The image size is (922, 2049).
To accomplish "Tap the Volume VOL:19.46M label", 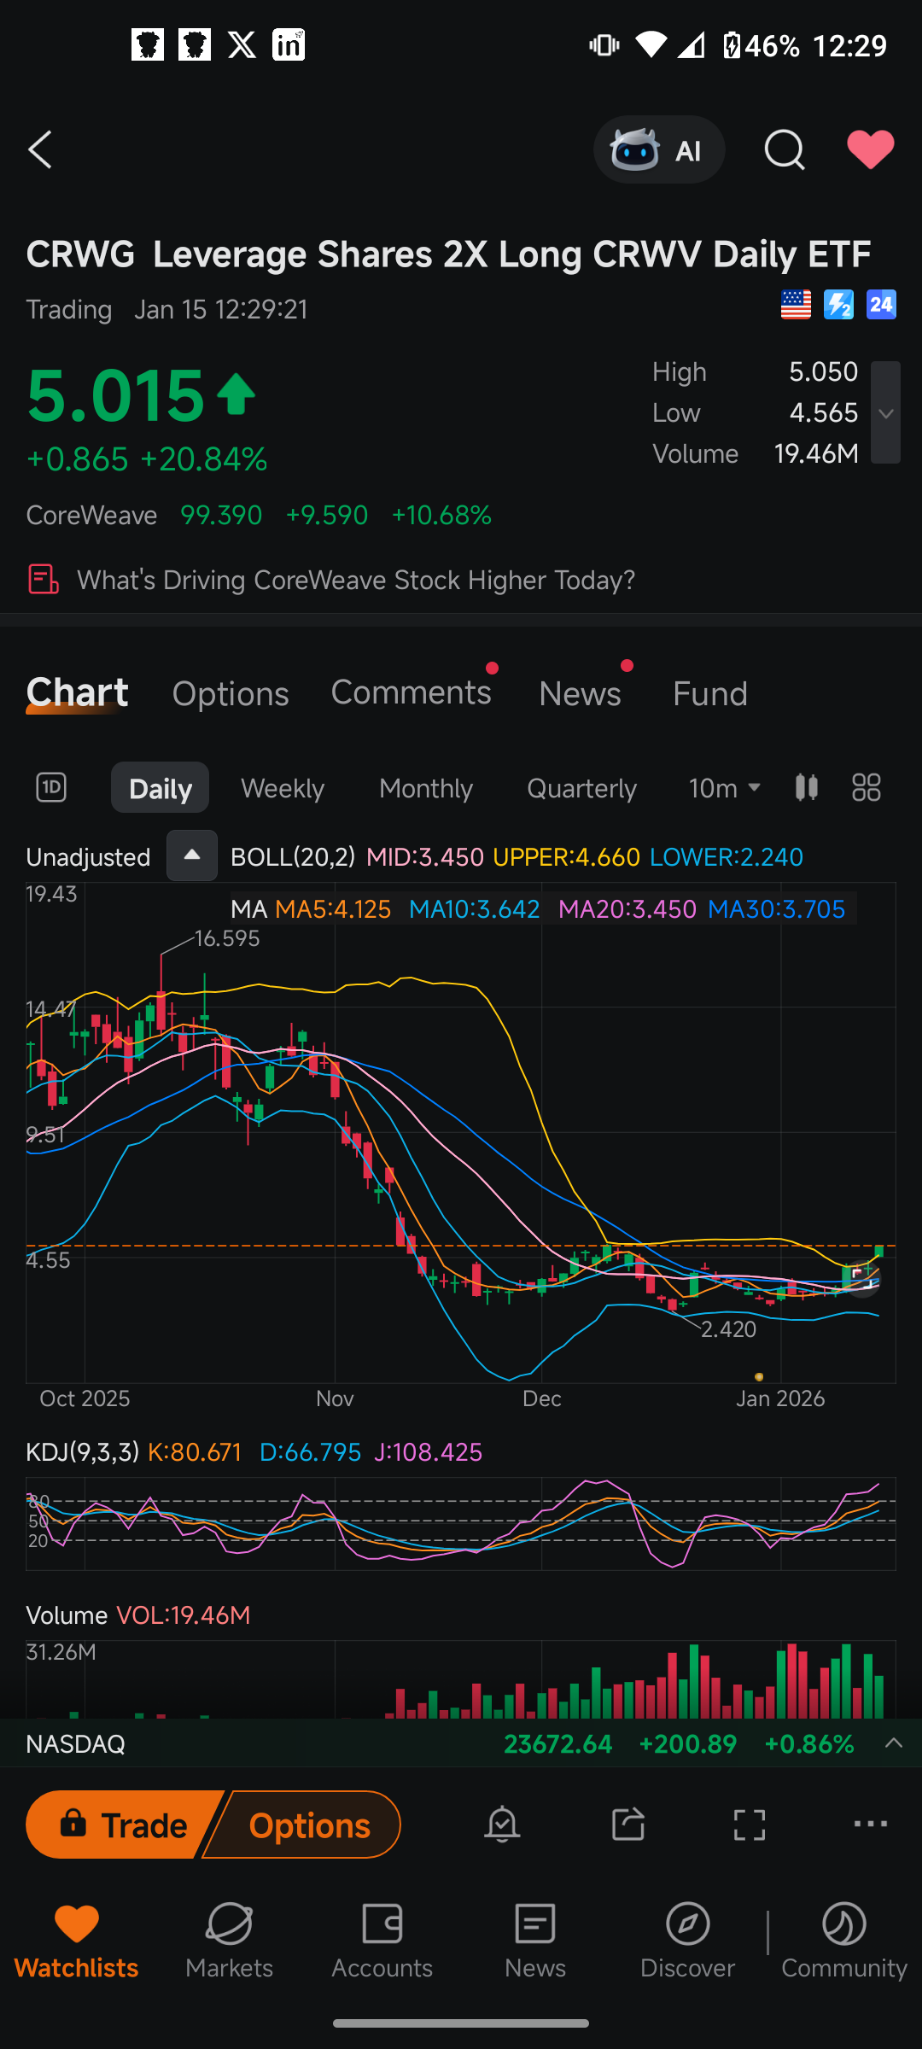I will click(138, 1615).
